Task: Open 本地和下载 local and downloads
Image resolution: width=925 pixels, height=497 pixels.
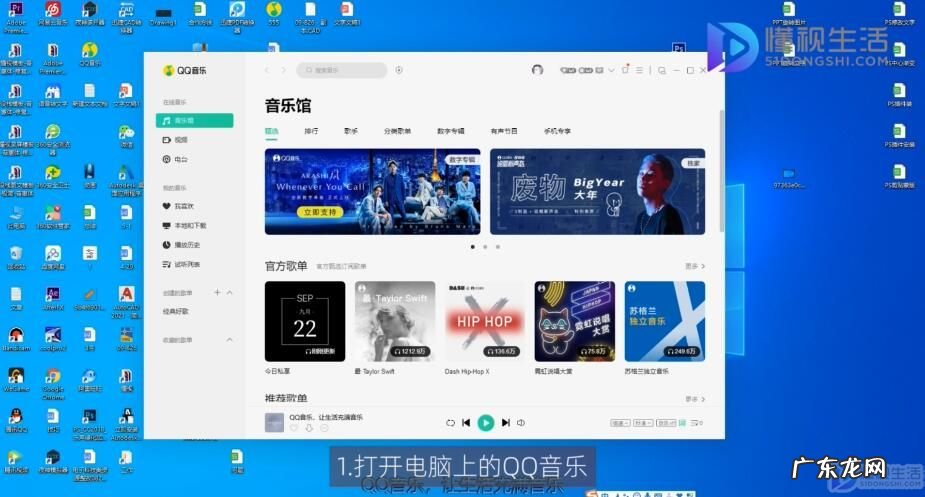Action: [x=184, y=225]
